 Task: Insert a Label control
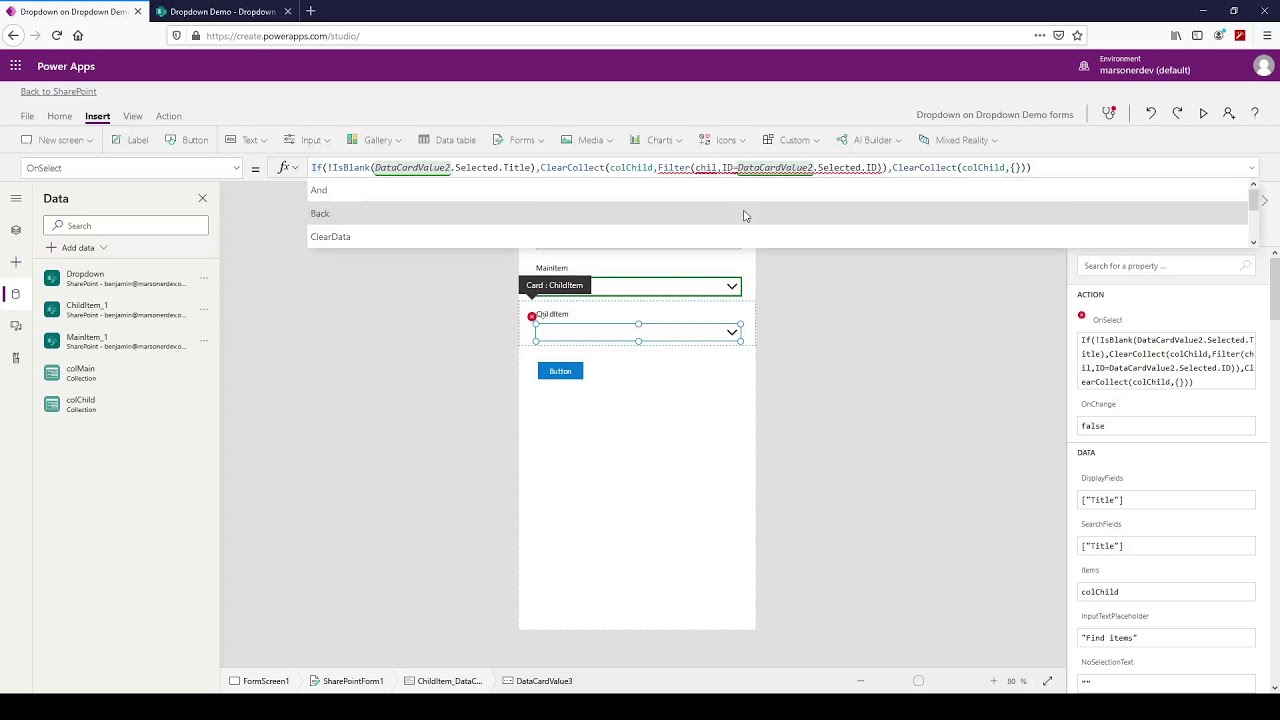(130, 140)
